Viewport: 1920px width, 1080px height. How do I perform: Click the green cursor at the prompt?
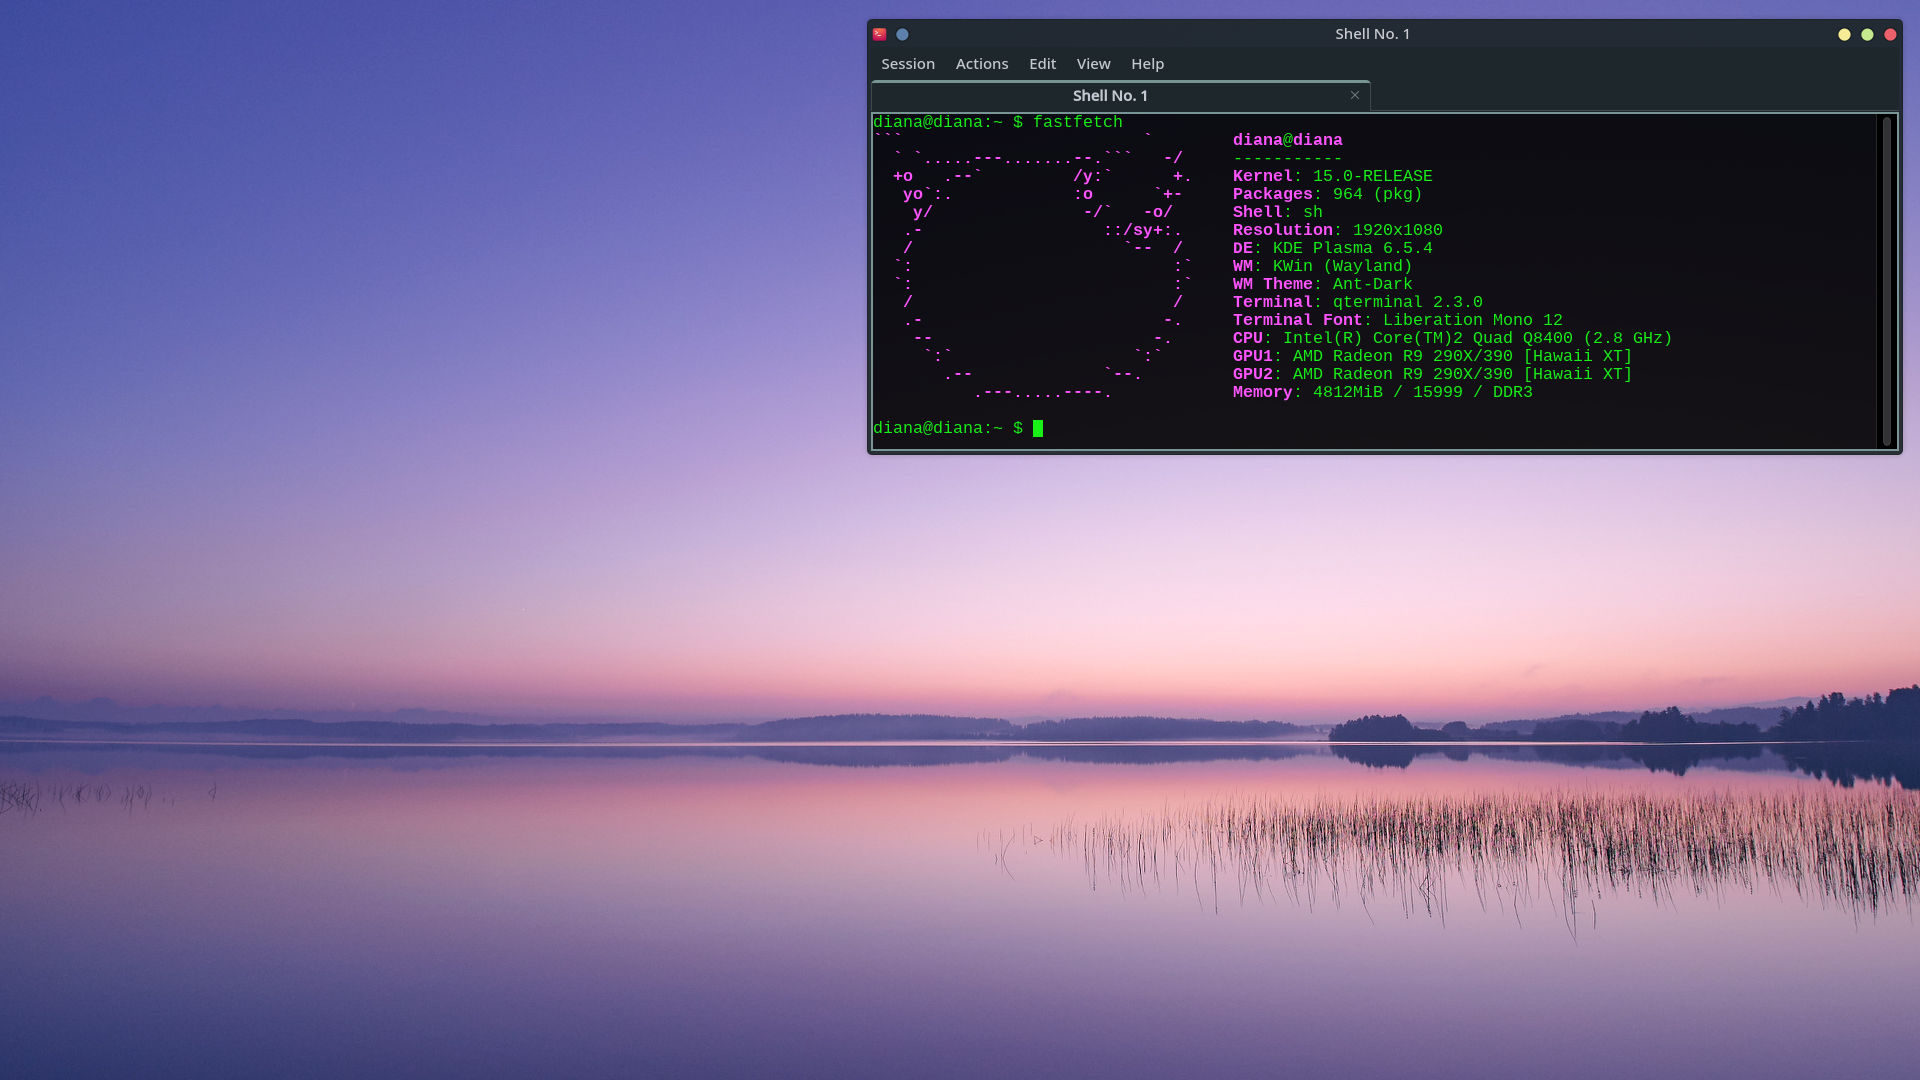coord(1038,429)
